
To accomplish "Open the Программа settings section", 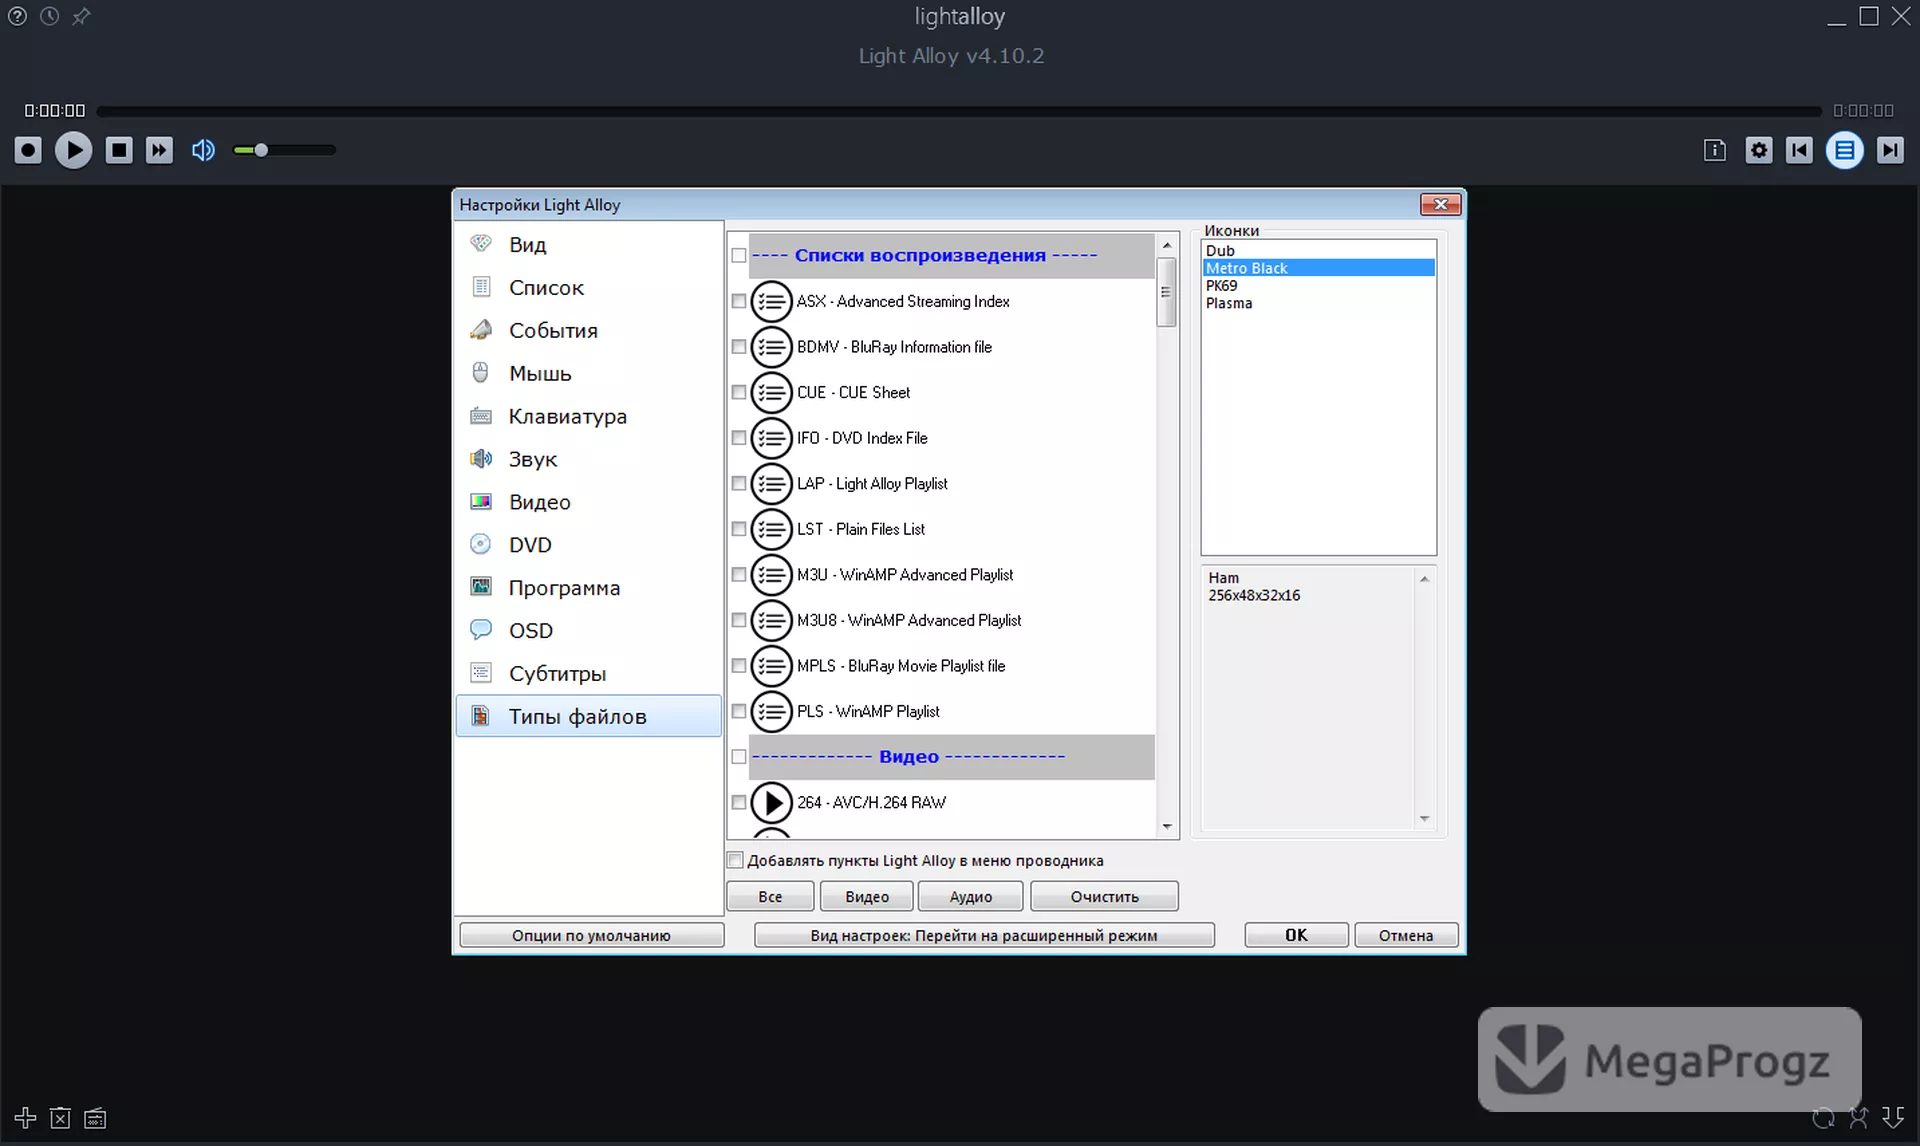I will (588, 589).
